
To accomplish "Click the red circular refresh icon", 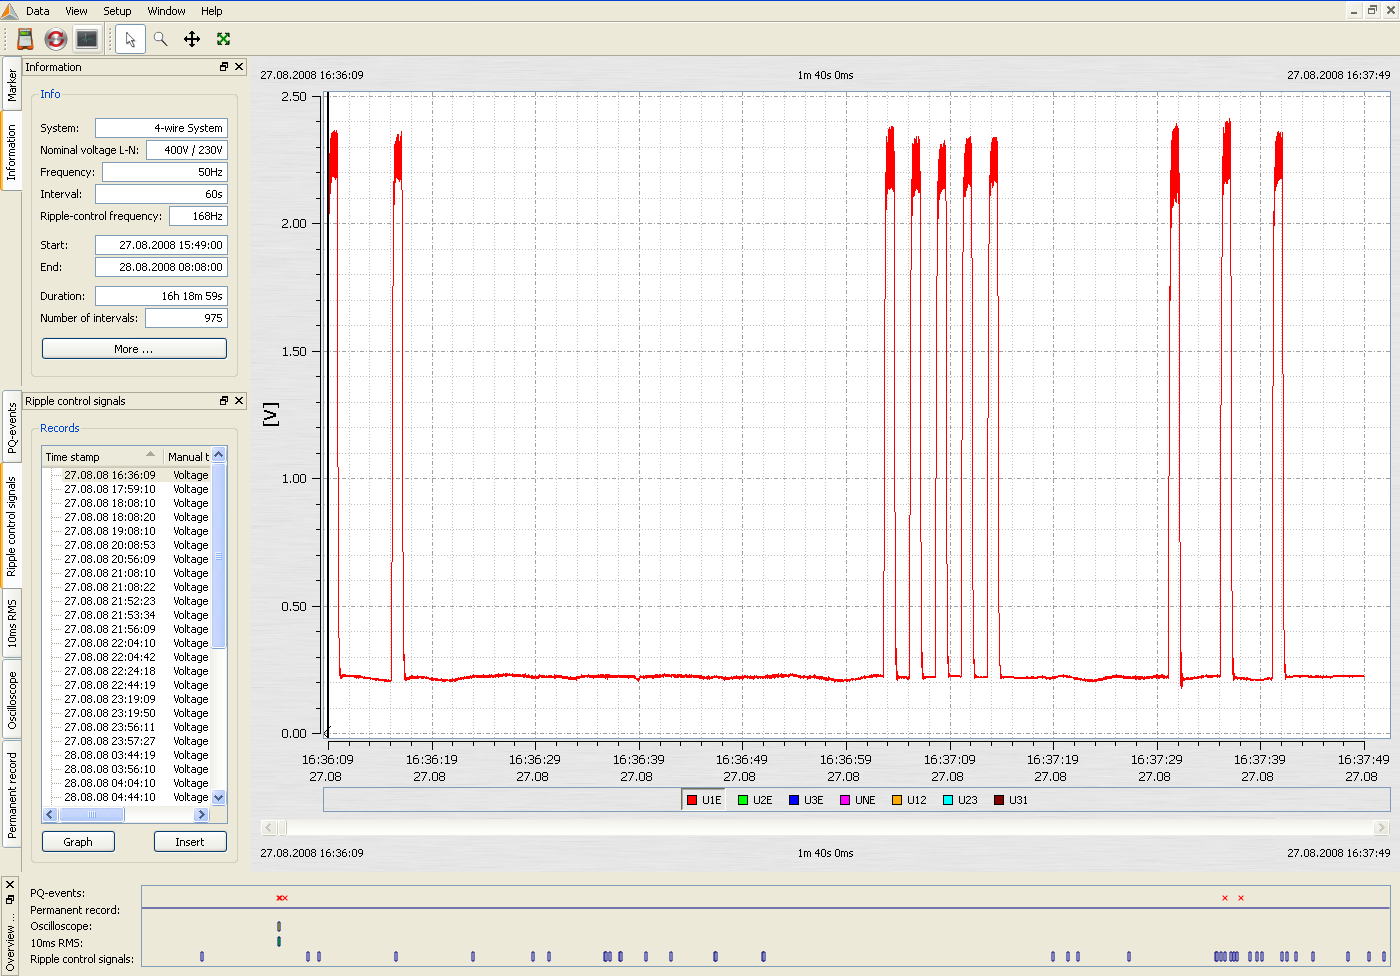I will coord(56,39).
